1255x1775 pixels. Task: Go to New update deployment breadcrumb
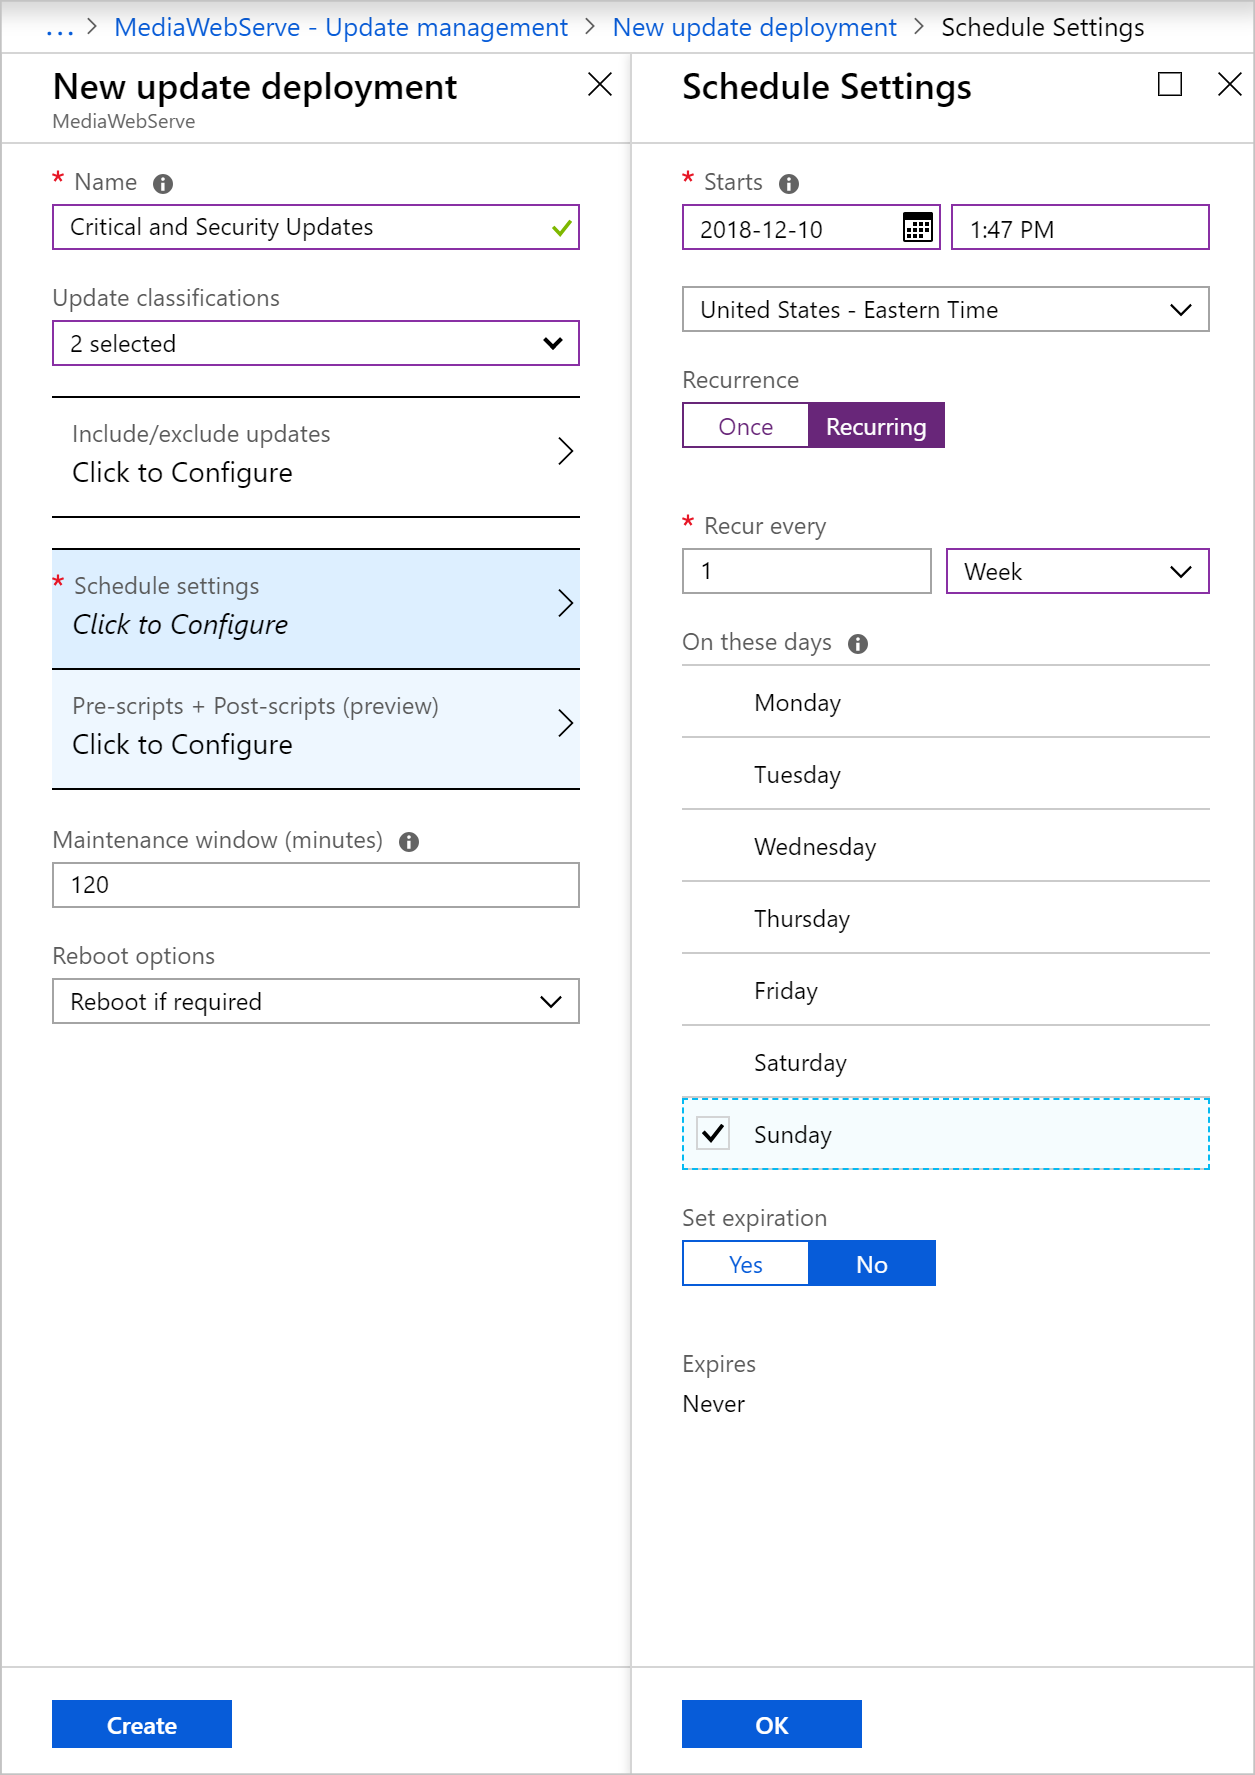755,28
